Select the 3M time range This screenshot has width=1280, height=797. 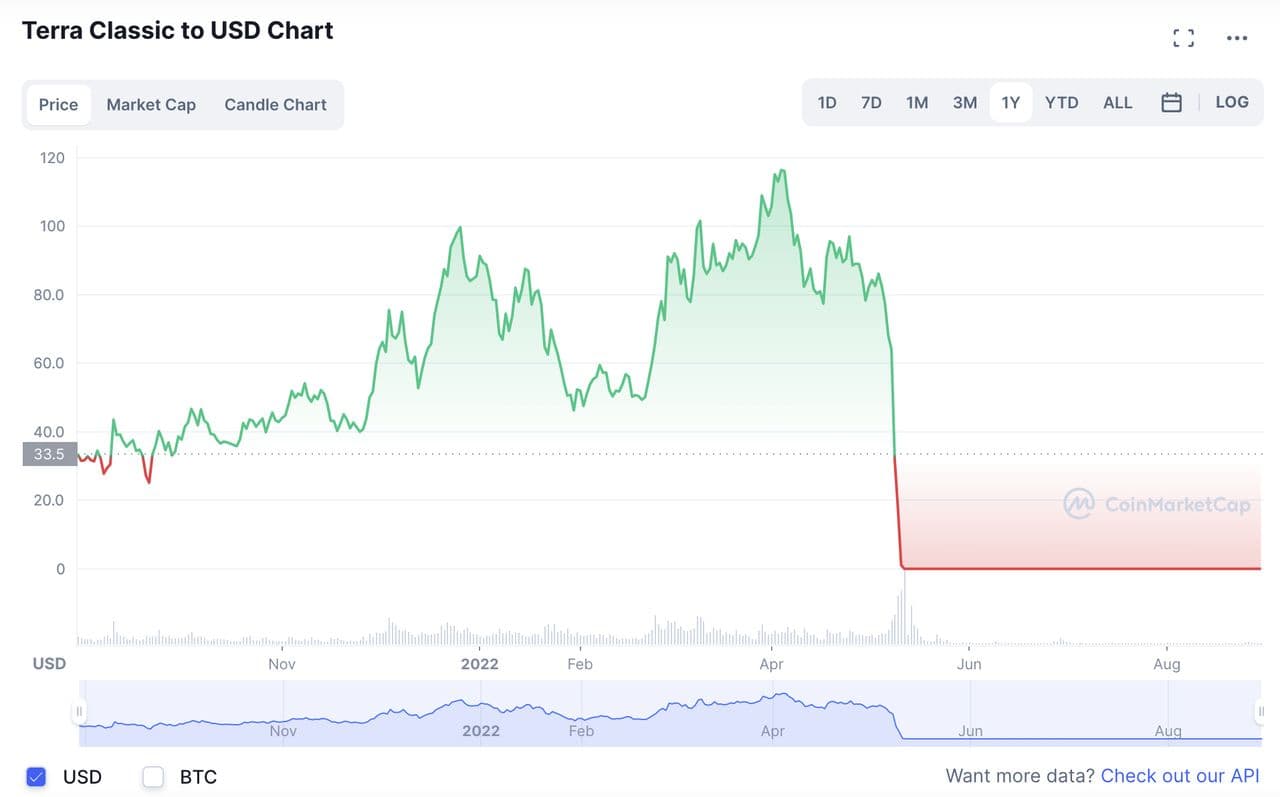tap(965, 103)
